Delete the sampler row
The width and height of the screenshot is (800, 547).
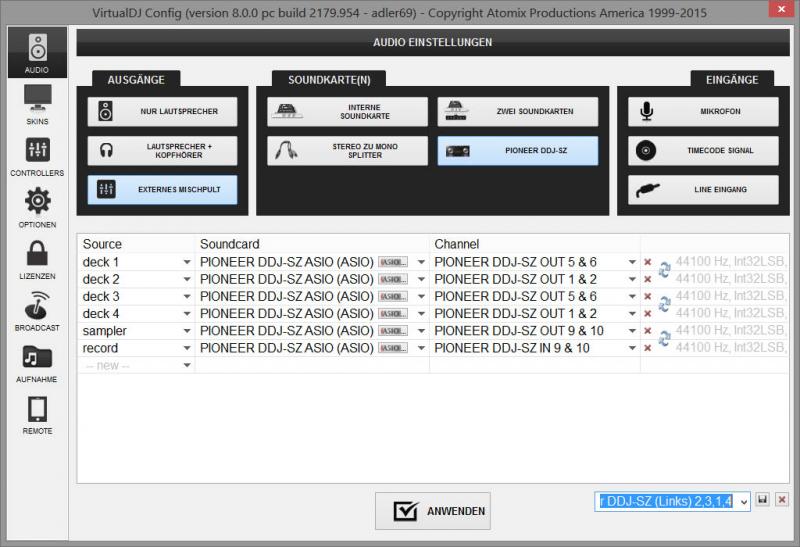click(x=647, y=331)
